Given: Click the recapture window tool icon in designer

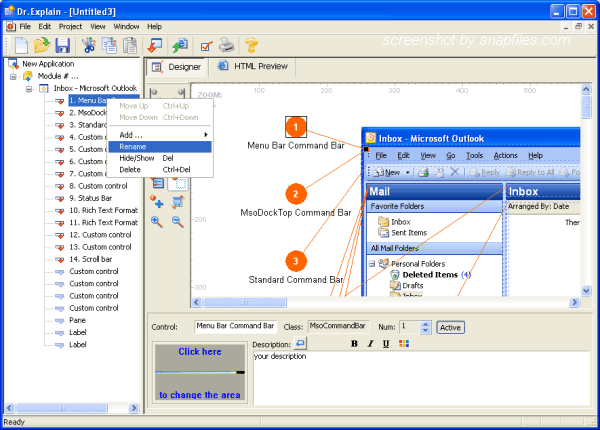Looking at the screenshot, I should tap(178, 201).
